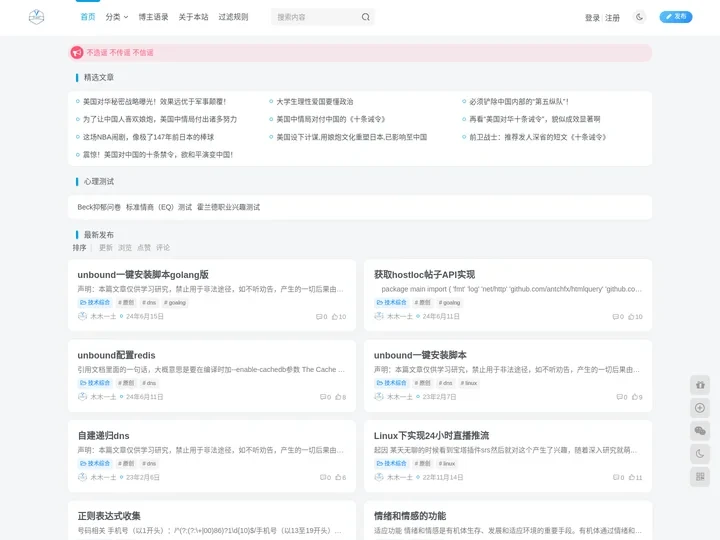Image resolution: width=720 pixels, height=540 pixels.
Task: Open the 标准情商(EQ)测试 link
Action: 159,207
